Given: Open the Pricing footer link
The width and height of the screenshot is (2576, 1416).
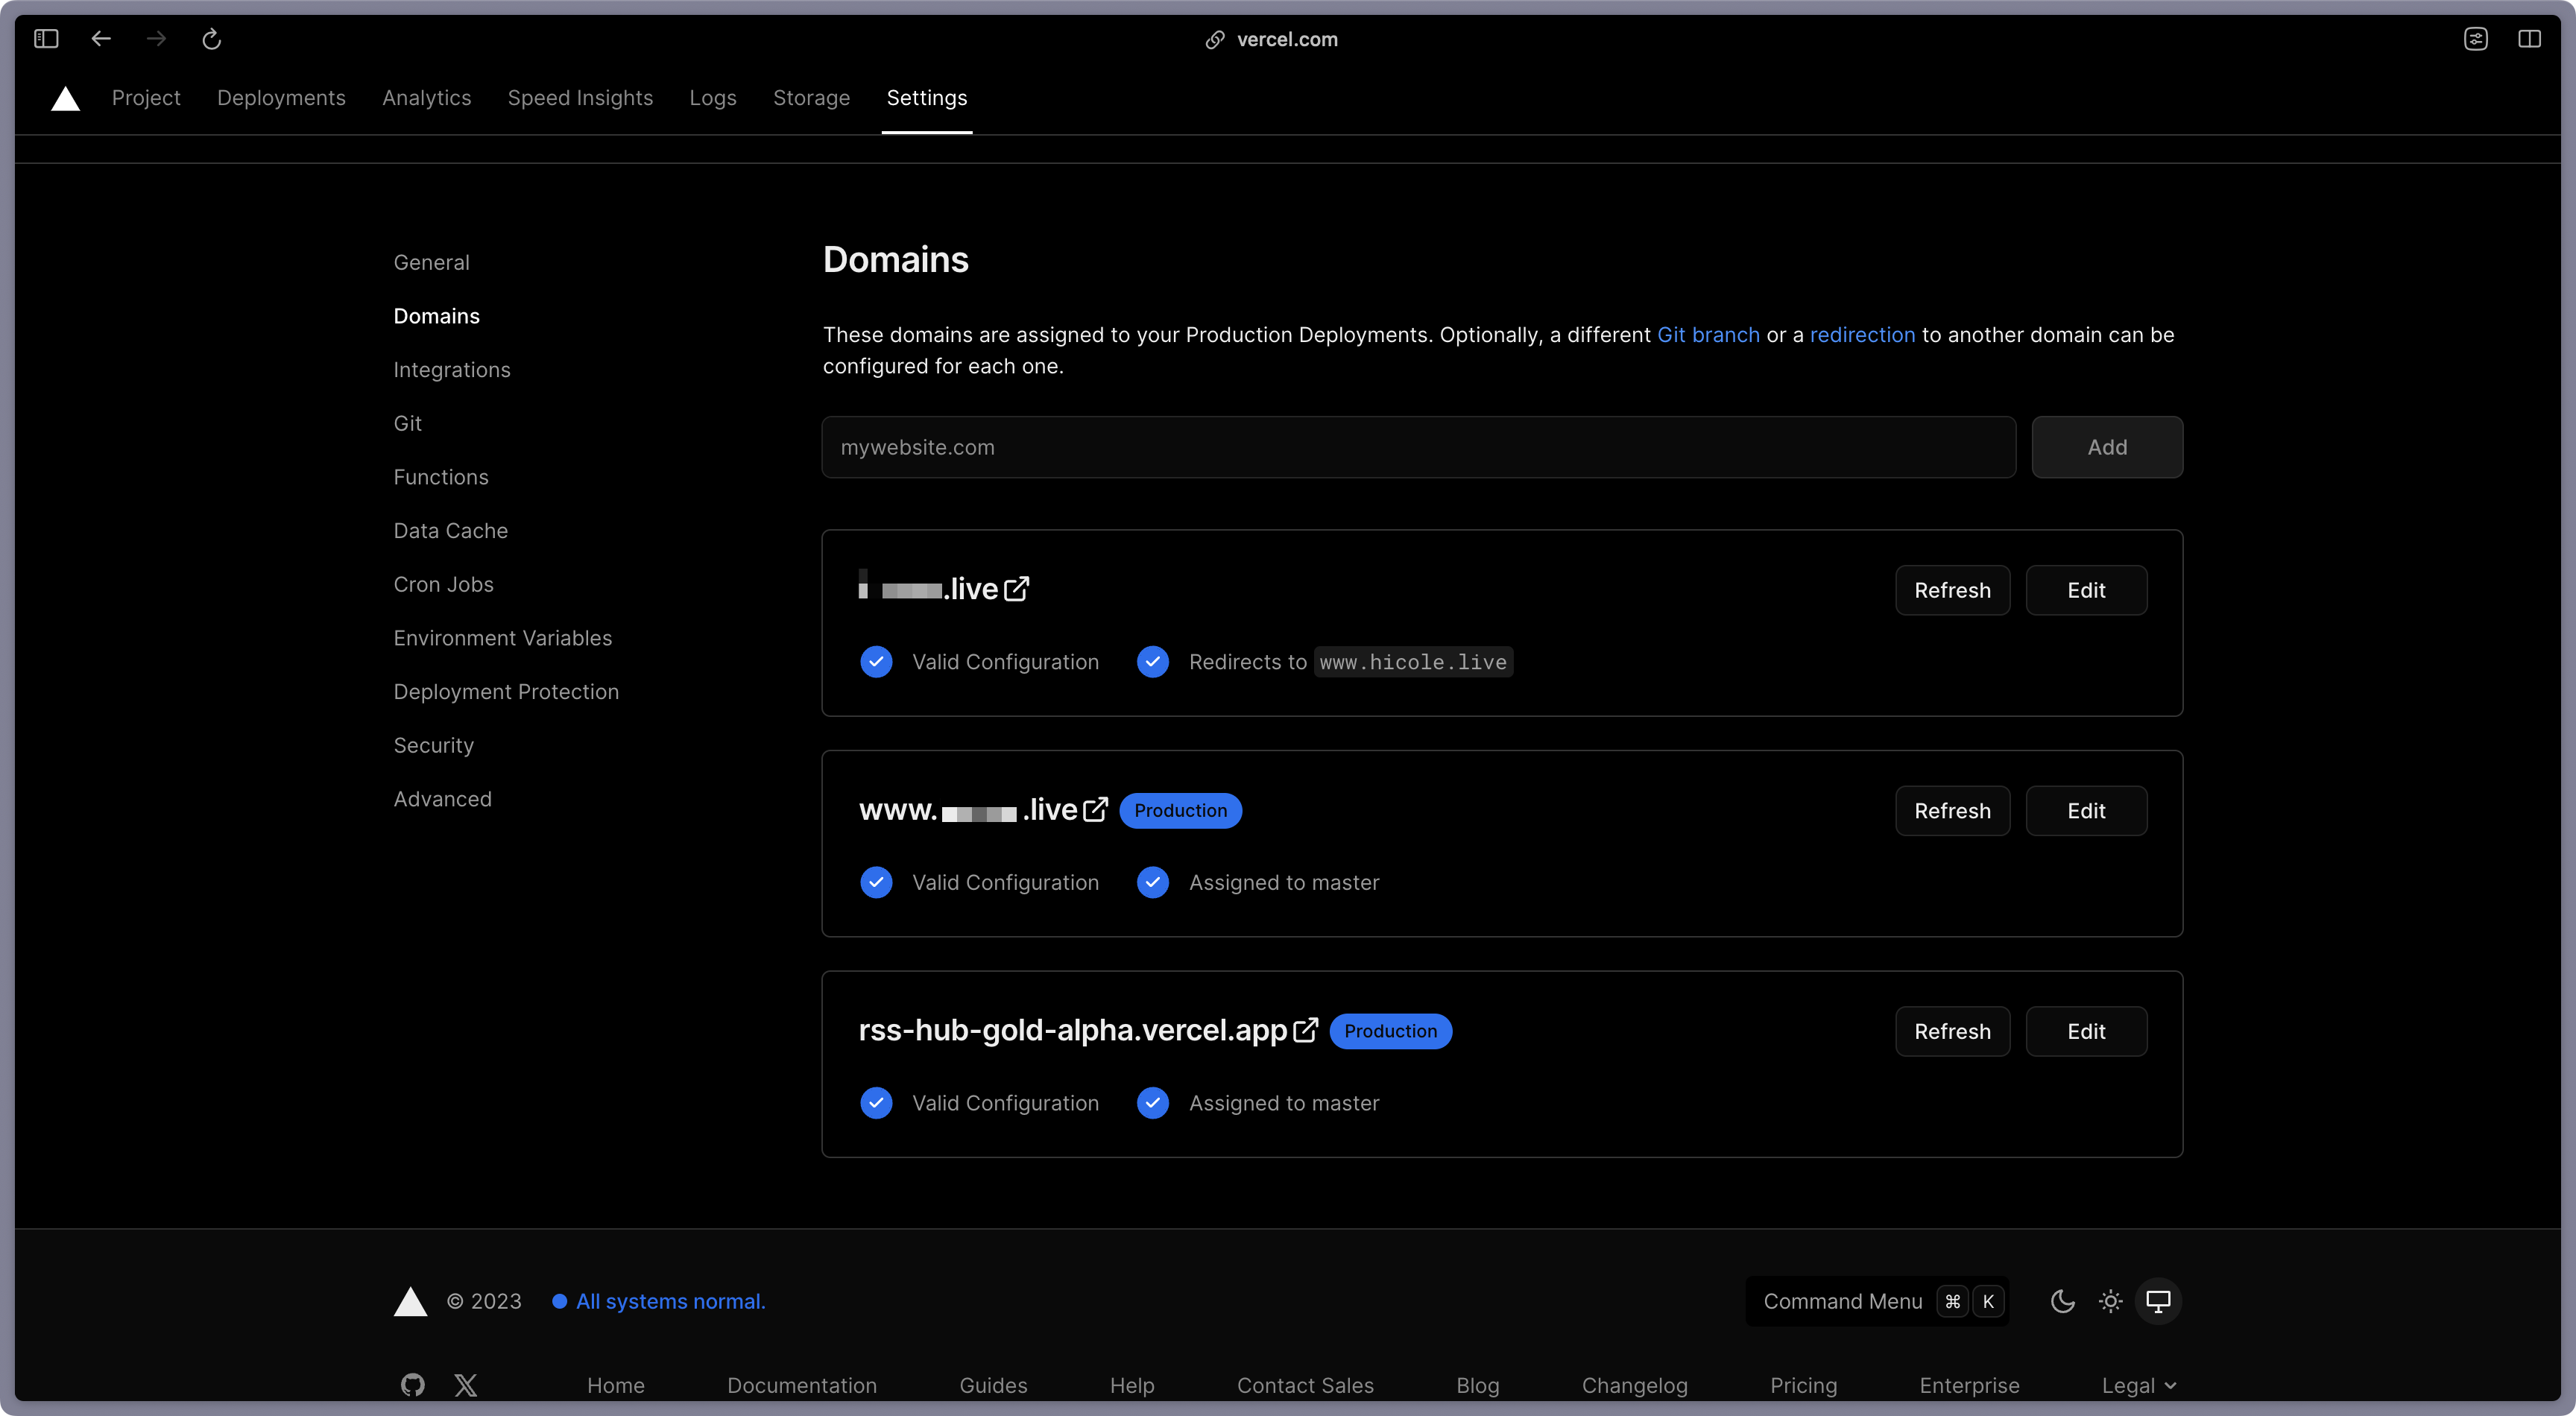Looking at the screenshot, I should tap(1804, 1385).
